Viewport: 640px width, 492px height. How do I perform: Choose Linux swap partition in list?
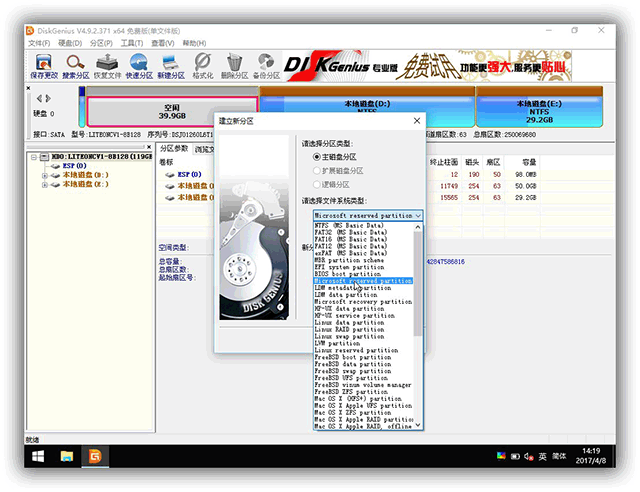coord(363,336)
